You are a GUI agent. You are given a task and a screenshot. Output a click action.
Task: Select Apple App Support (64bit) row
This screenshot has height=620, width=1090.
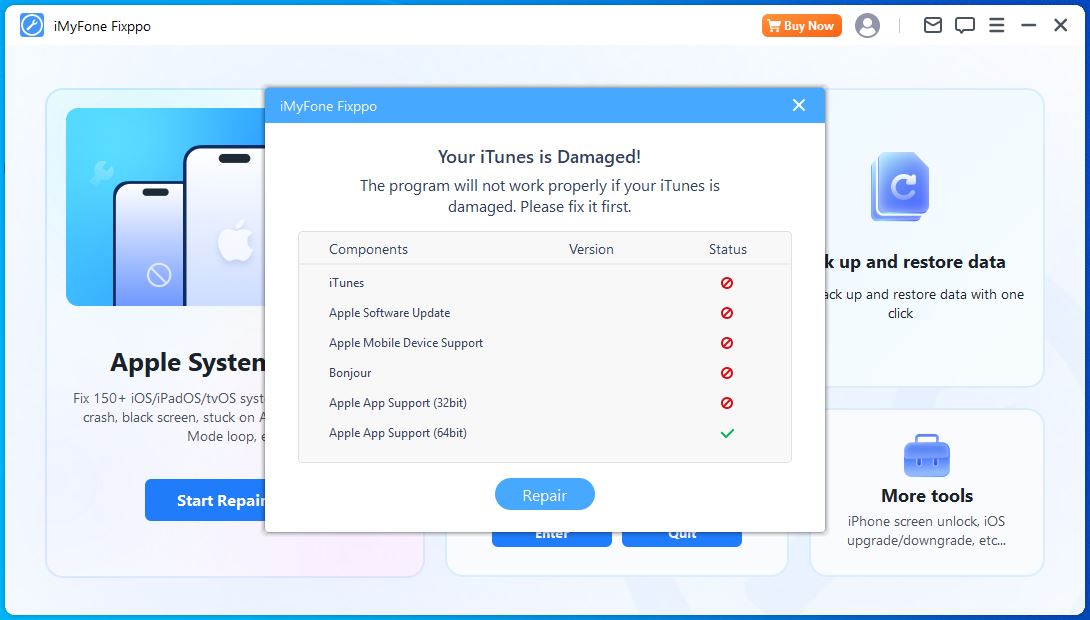[544, 432]
